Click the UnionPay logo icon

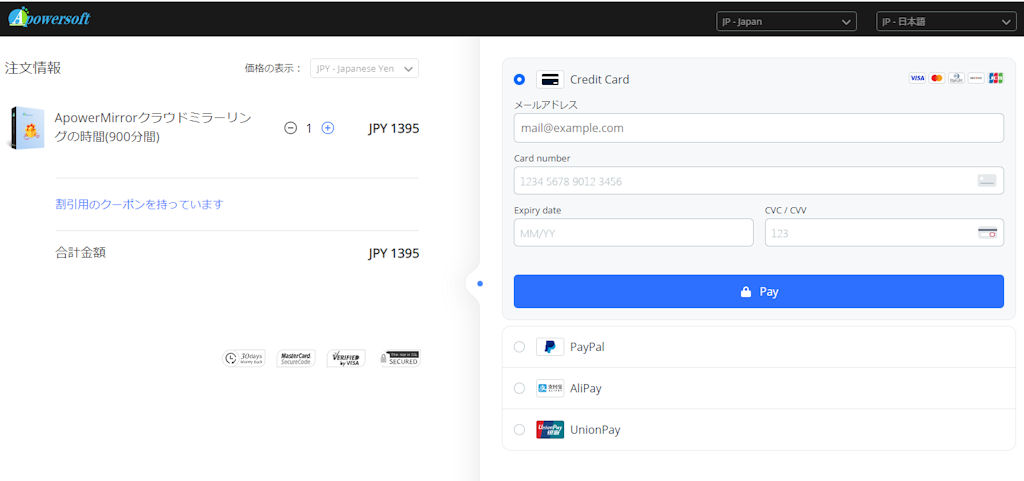click(x=550, y=429)
